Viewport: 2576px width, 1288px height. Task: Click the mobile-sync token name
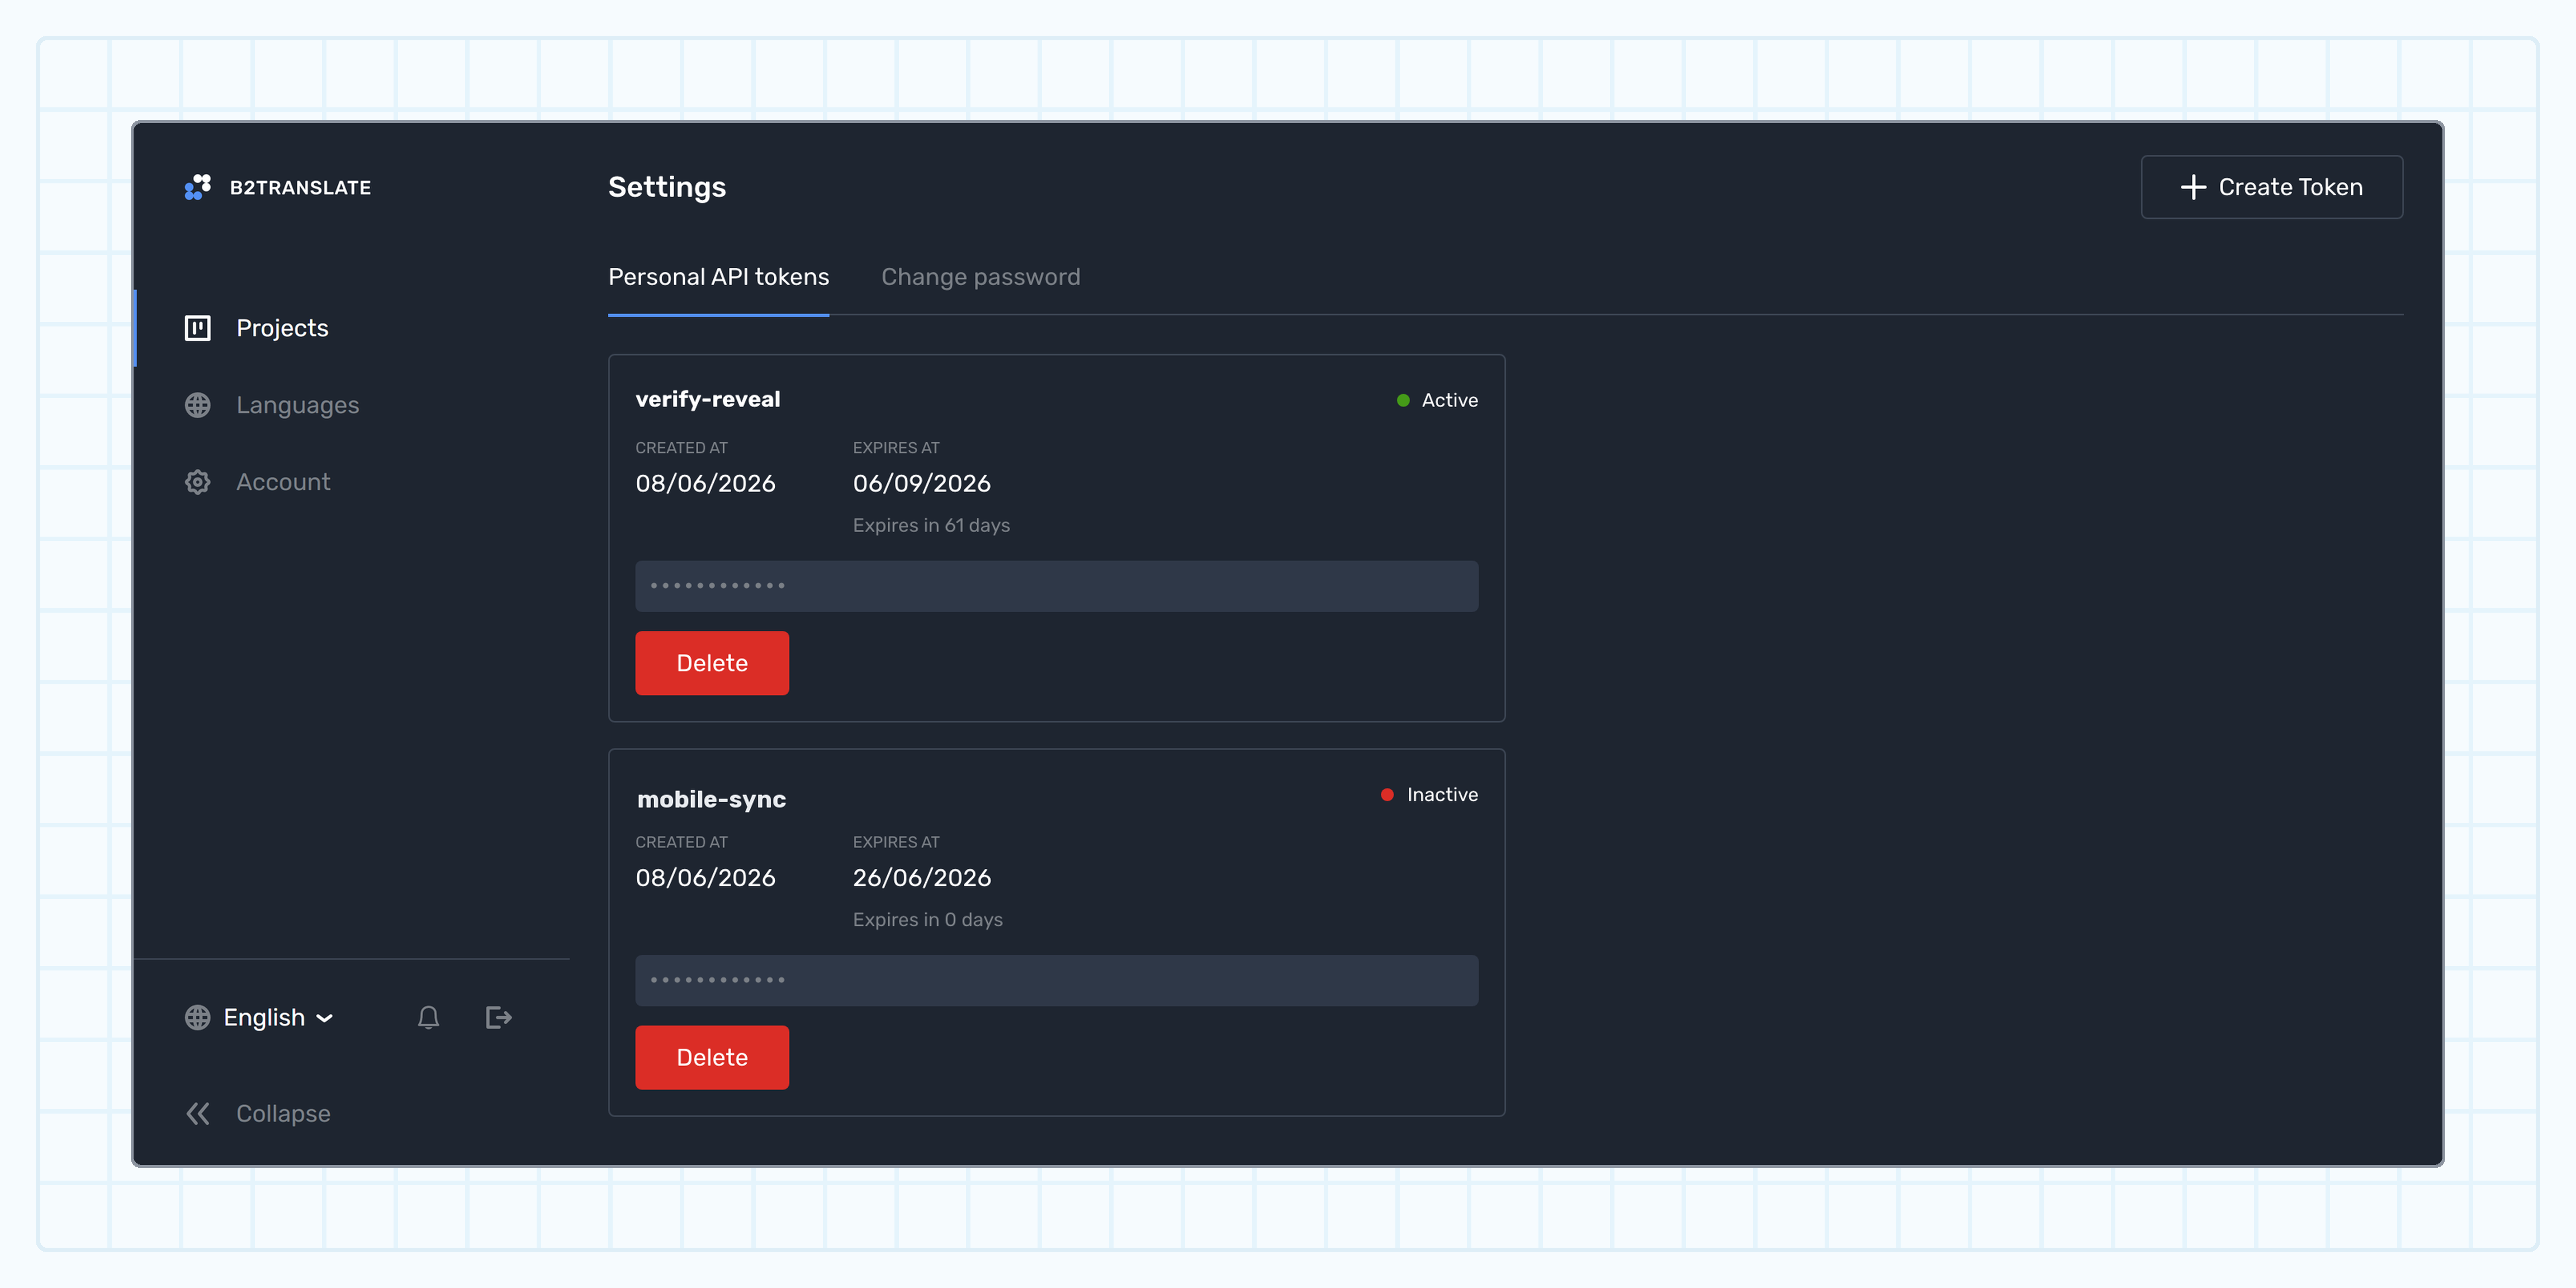pyautogui.click(x=711, y=799)
